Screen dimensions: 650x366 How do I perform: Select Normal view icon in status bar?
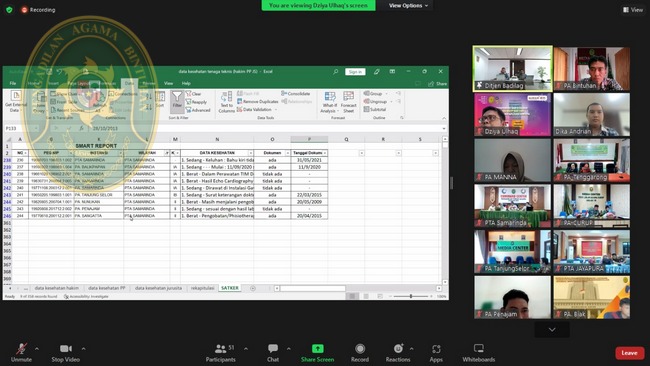[x=352, y=296]
